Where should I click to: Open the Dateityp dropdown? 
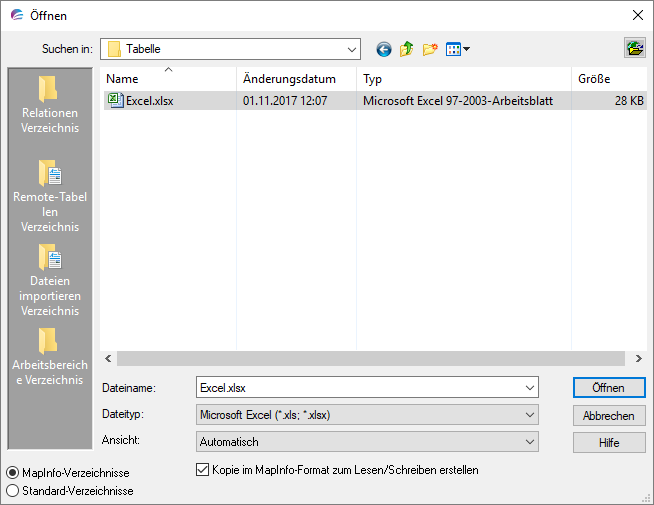pos(367,415)
